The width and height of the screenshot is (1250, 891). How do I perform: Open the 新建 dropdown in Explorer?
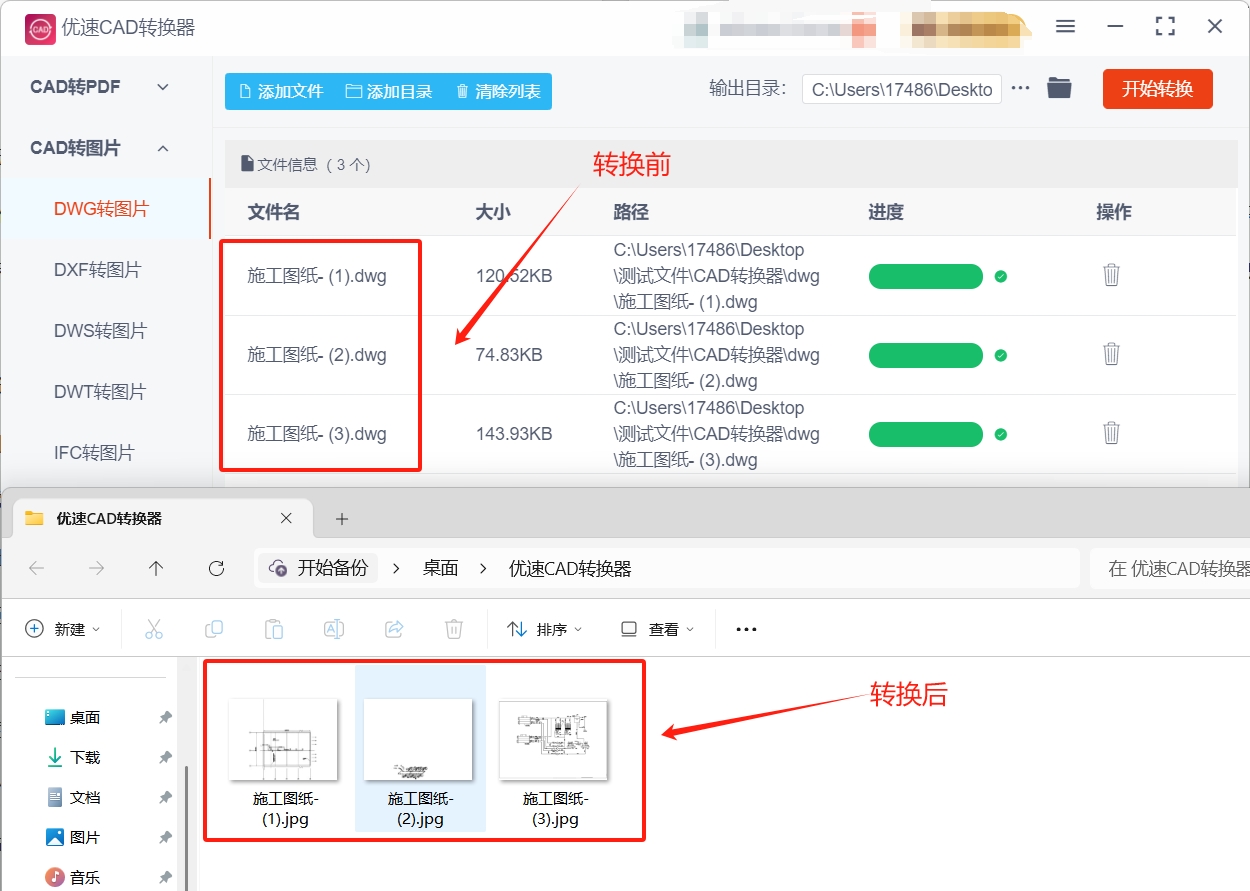(63, 629)
